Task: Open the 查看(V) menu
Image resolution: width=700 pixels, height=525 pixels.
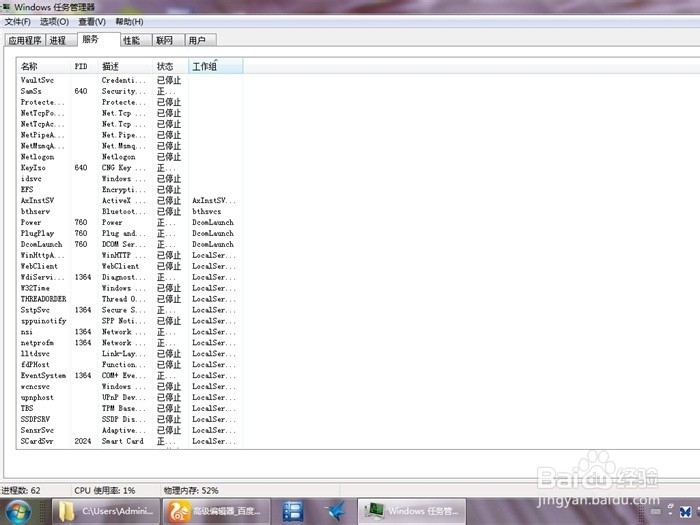Action: point(92,21)
